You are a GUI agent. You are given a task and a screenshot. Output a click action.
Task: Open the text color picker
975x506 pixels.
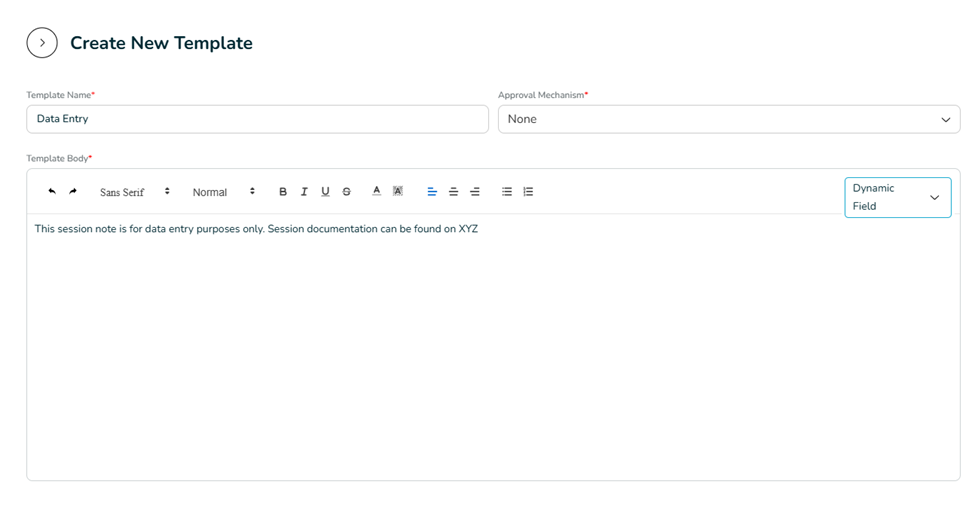pyautogui.click(x=376, y=191)
